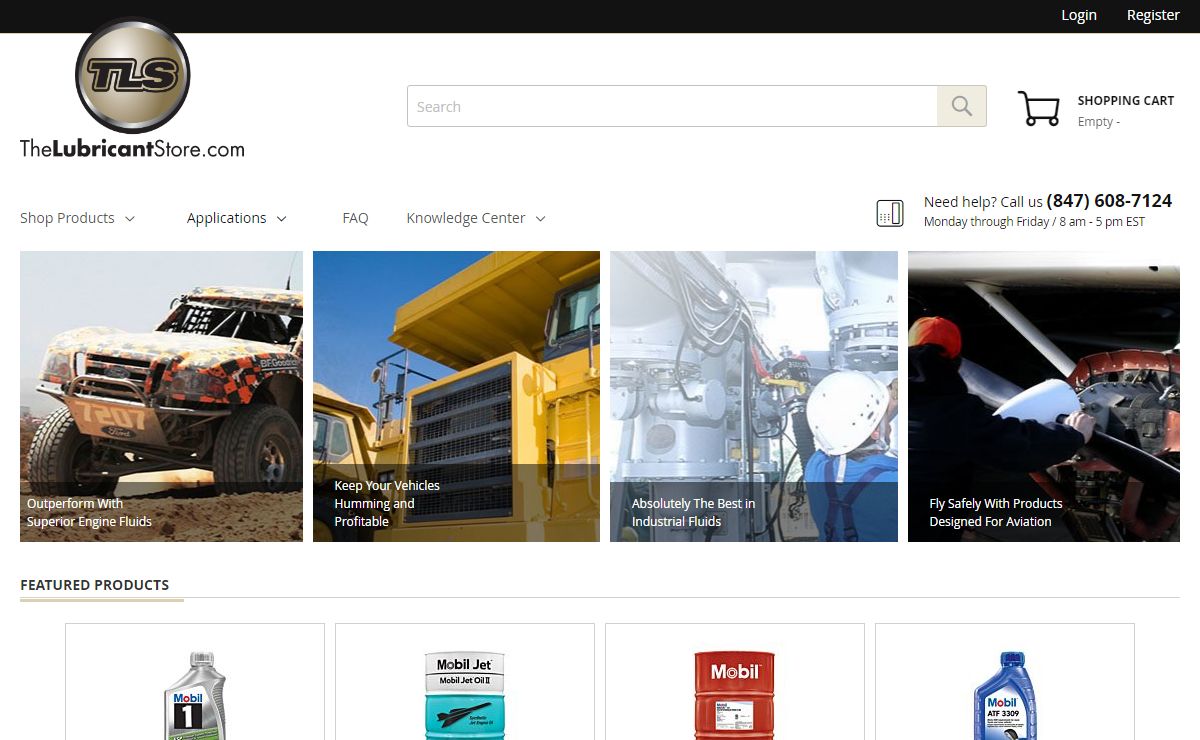Click the Shop Products chevron arrow

130,219
